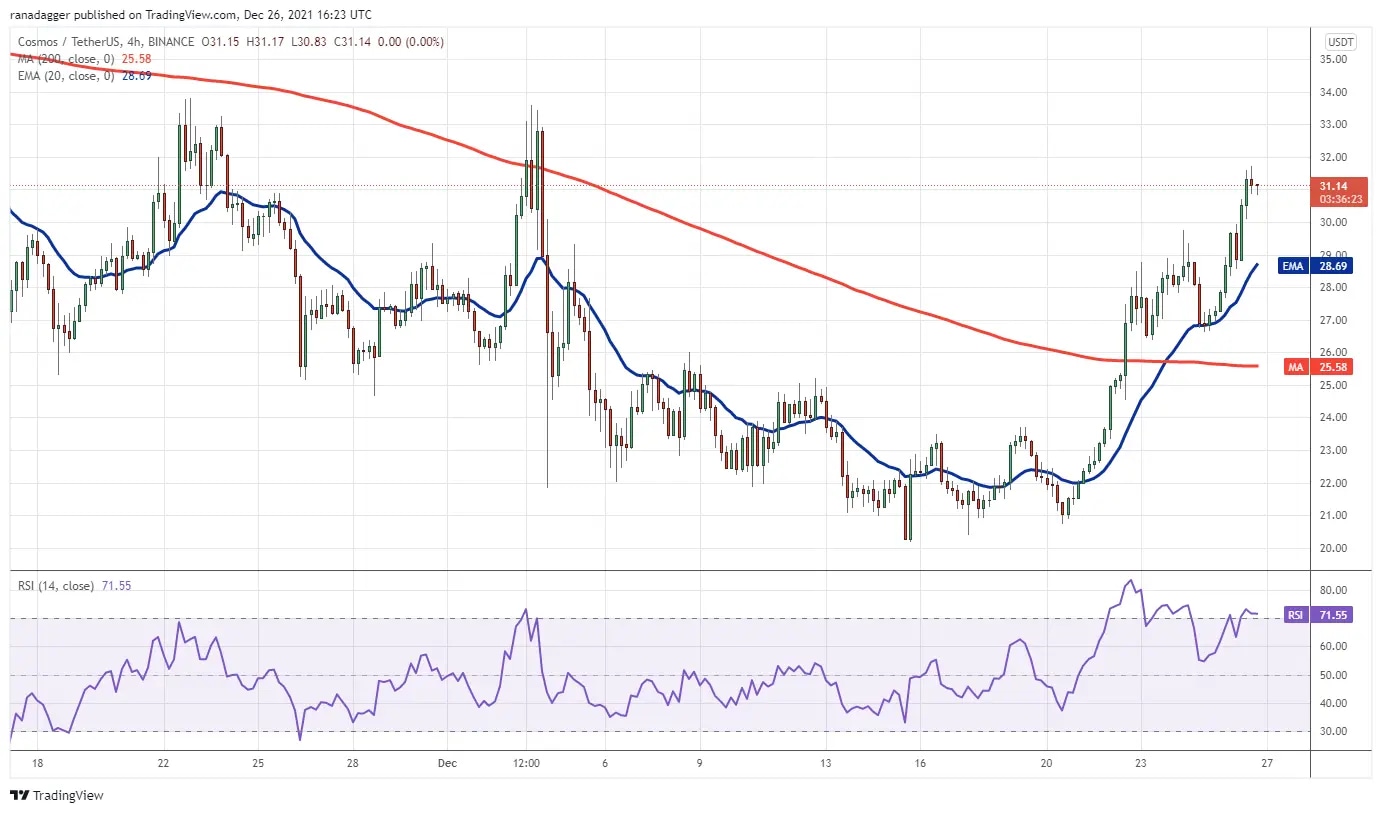Click date label 18 on time axis
The height and width of the screenshot is (813, 1382).
pos(37,762)
